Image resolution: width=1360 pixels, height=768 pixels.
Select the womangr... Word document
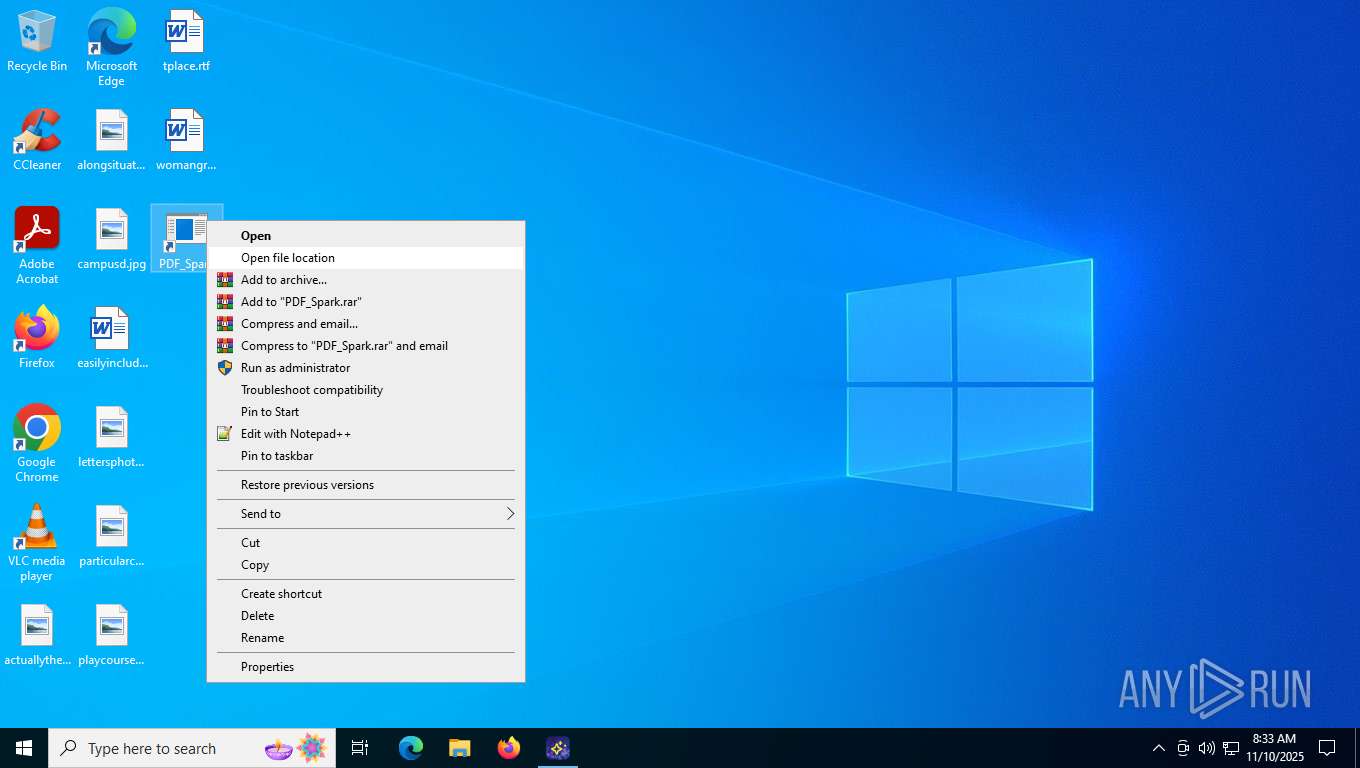coord(186,140)
